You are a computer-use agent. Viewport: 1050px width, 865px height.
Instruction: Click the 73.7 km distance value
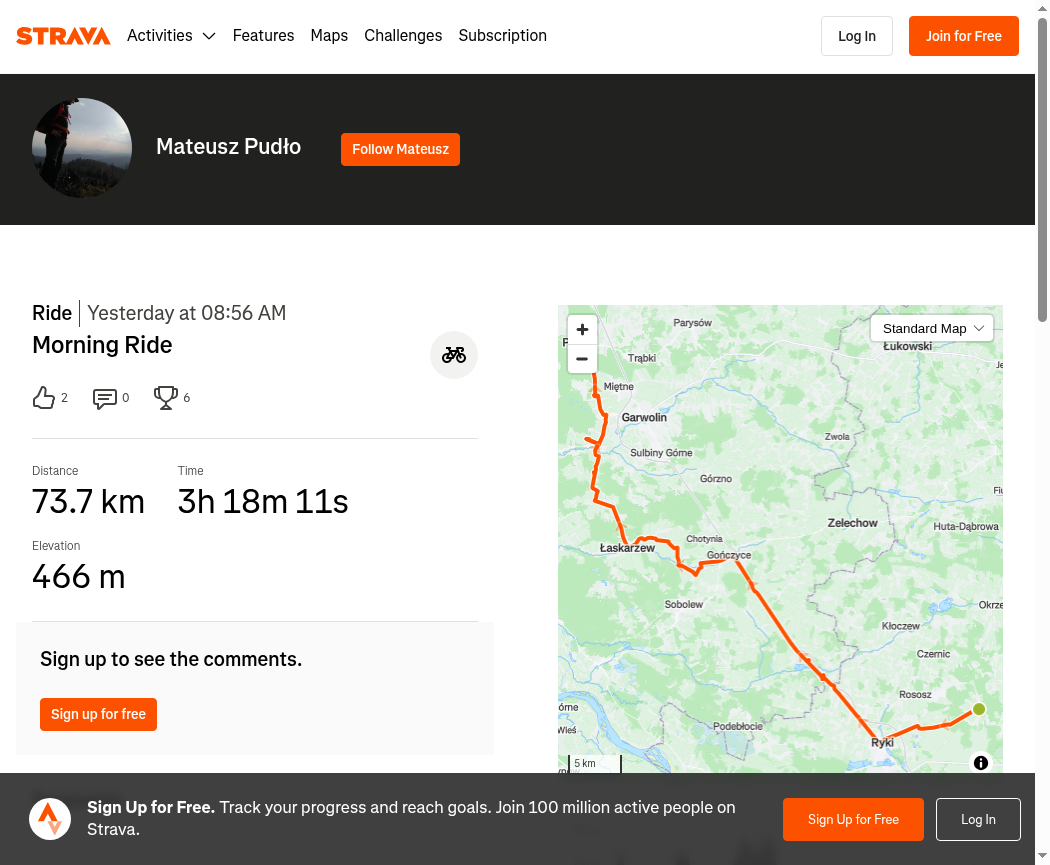click(88, 501)
